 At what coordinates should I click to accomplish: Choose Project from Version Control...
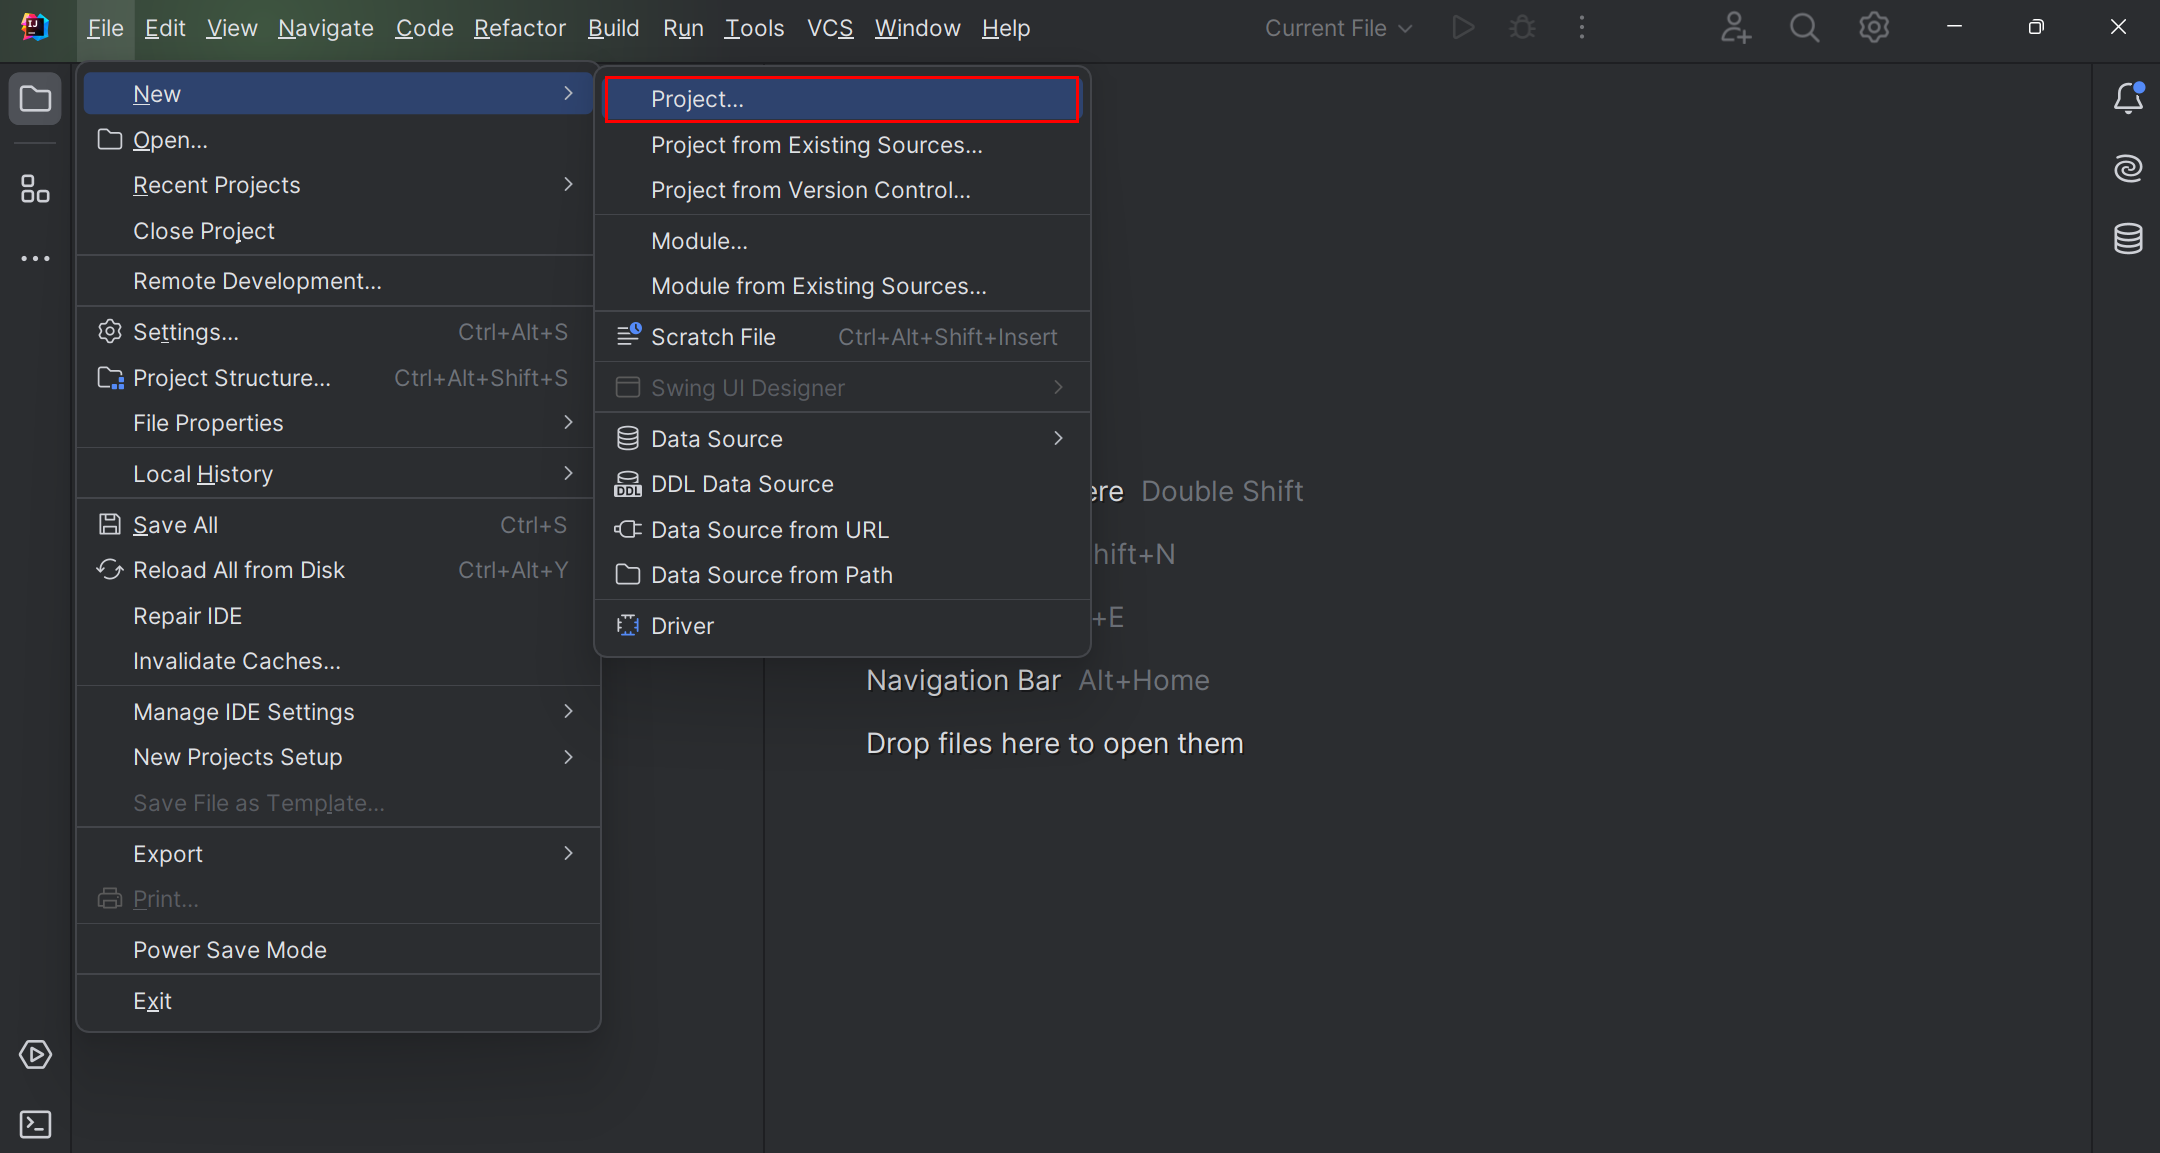[x=810, y=190]
